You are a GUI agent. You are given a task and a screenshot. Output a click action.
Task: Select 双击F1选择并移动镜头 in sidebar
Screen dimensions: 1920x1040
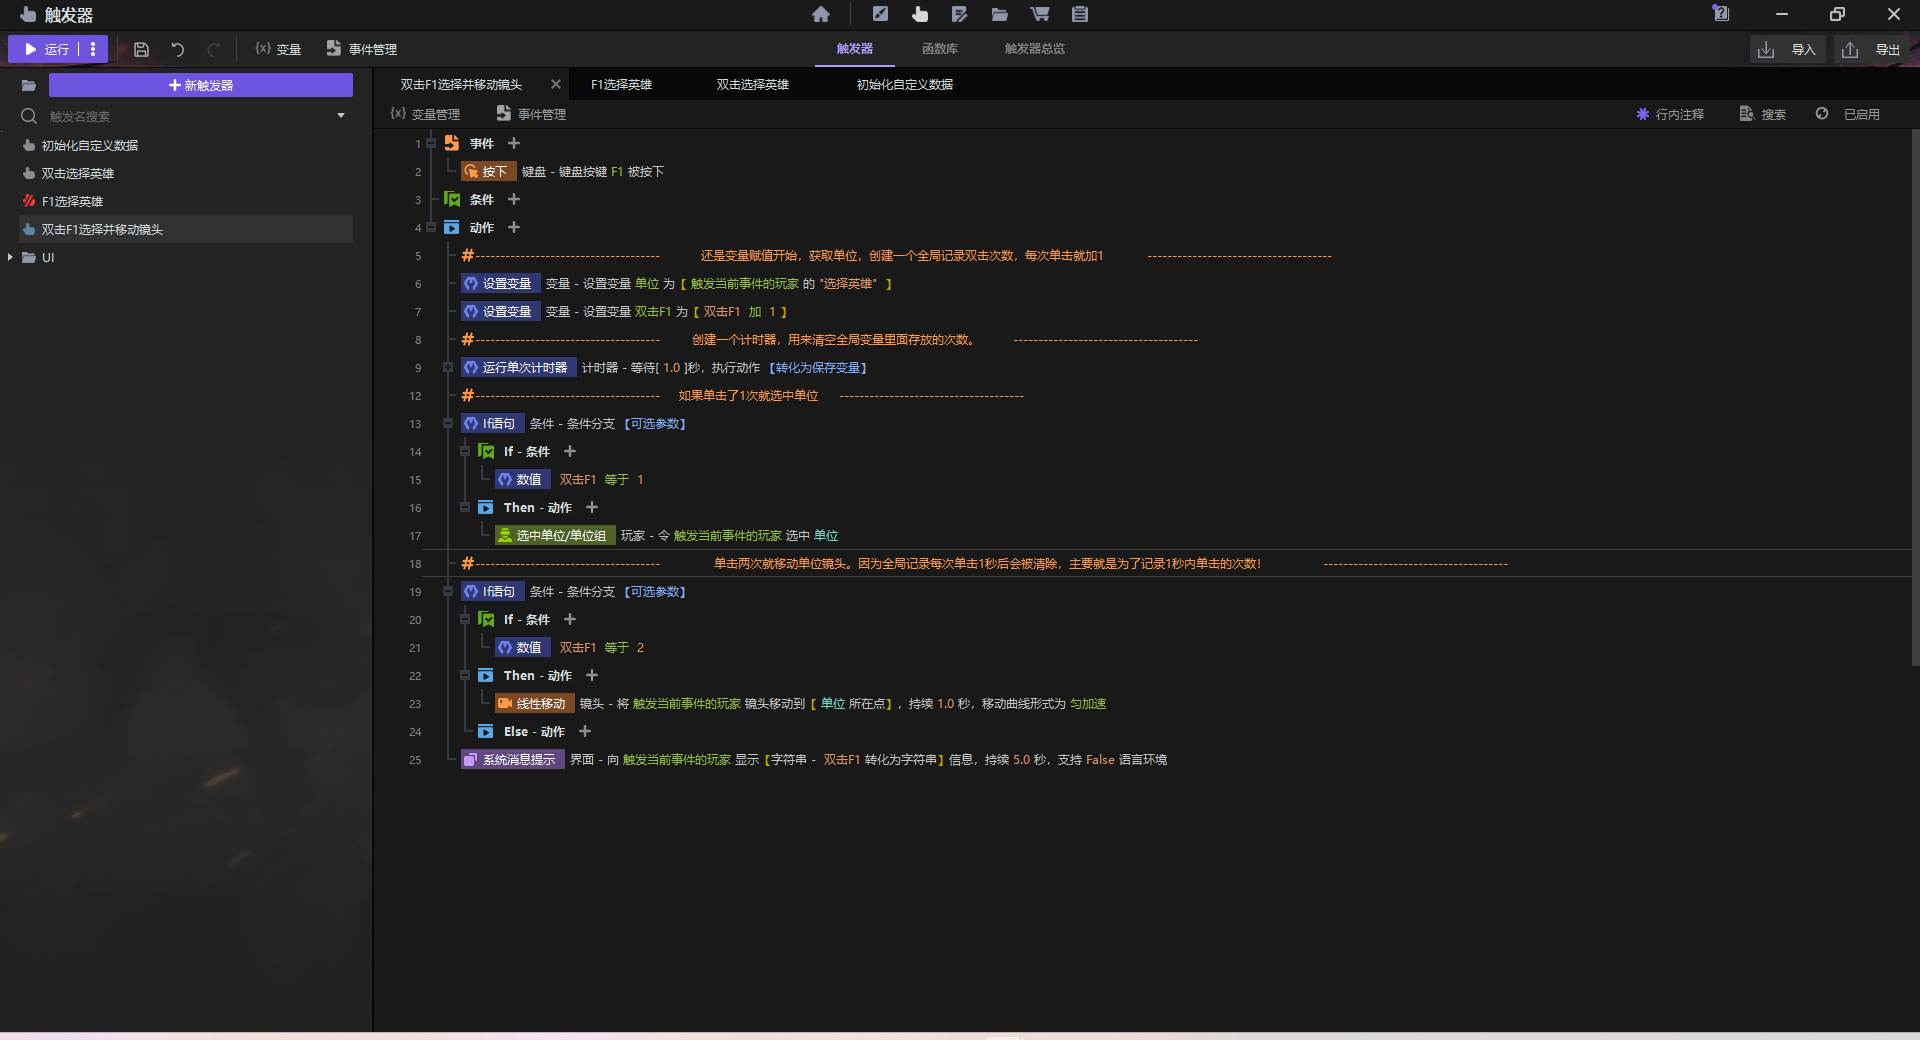pos(186,229)
